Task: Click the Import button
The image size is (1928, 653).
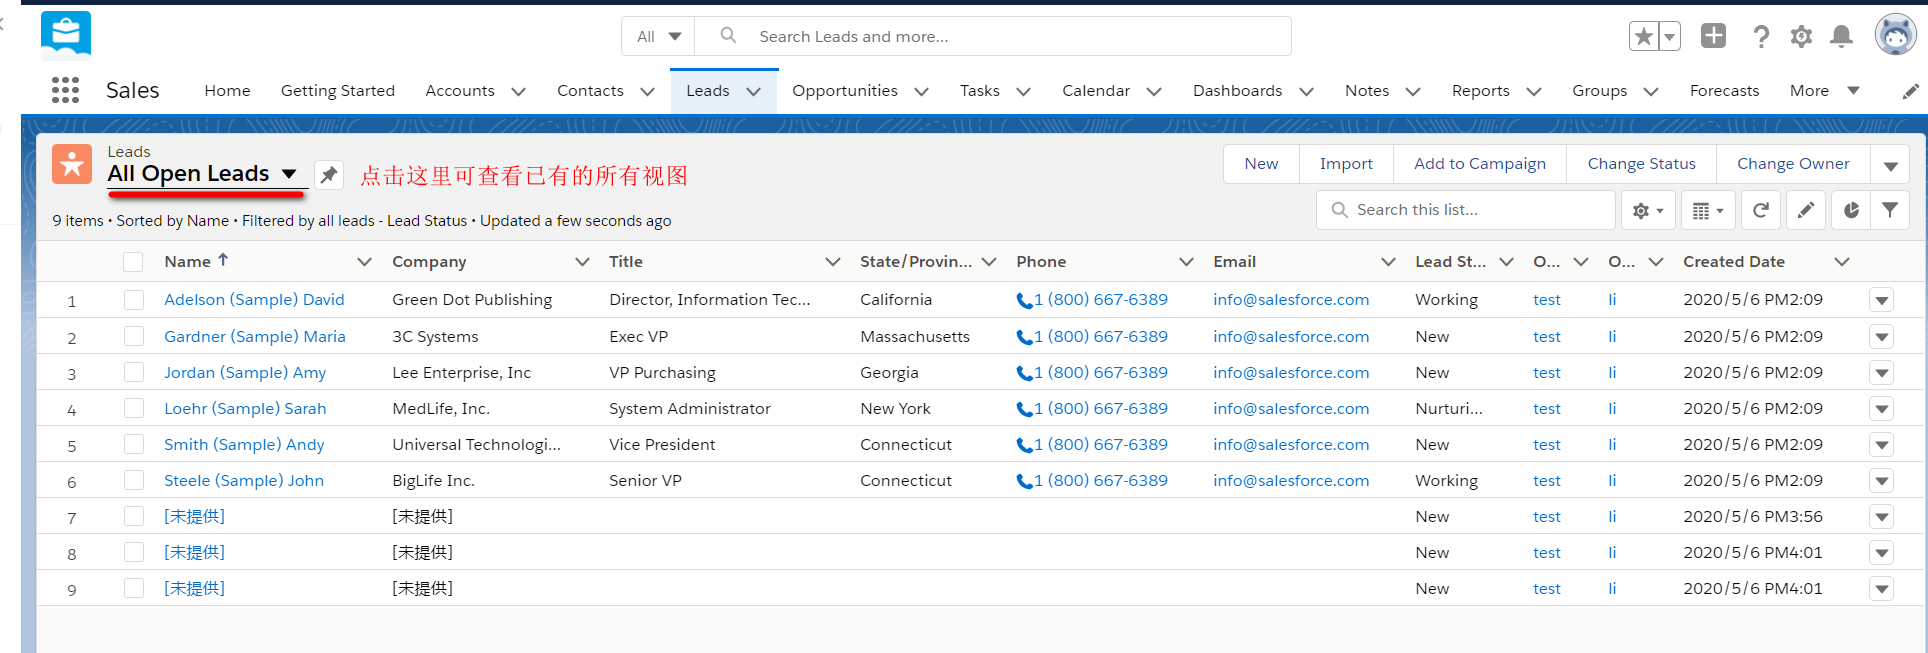Action: pyautogui.click(x=1346, y=164)
